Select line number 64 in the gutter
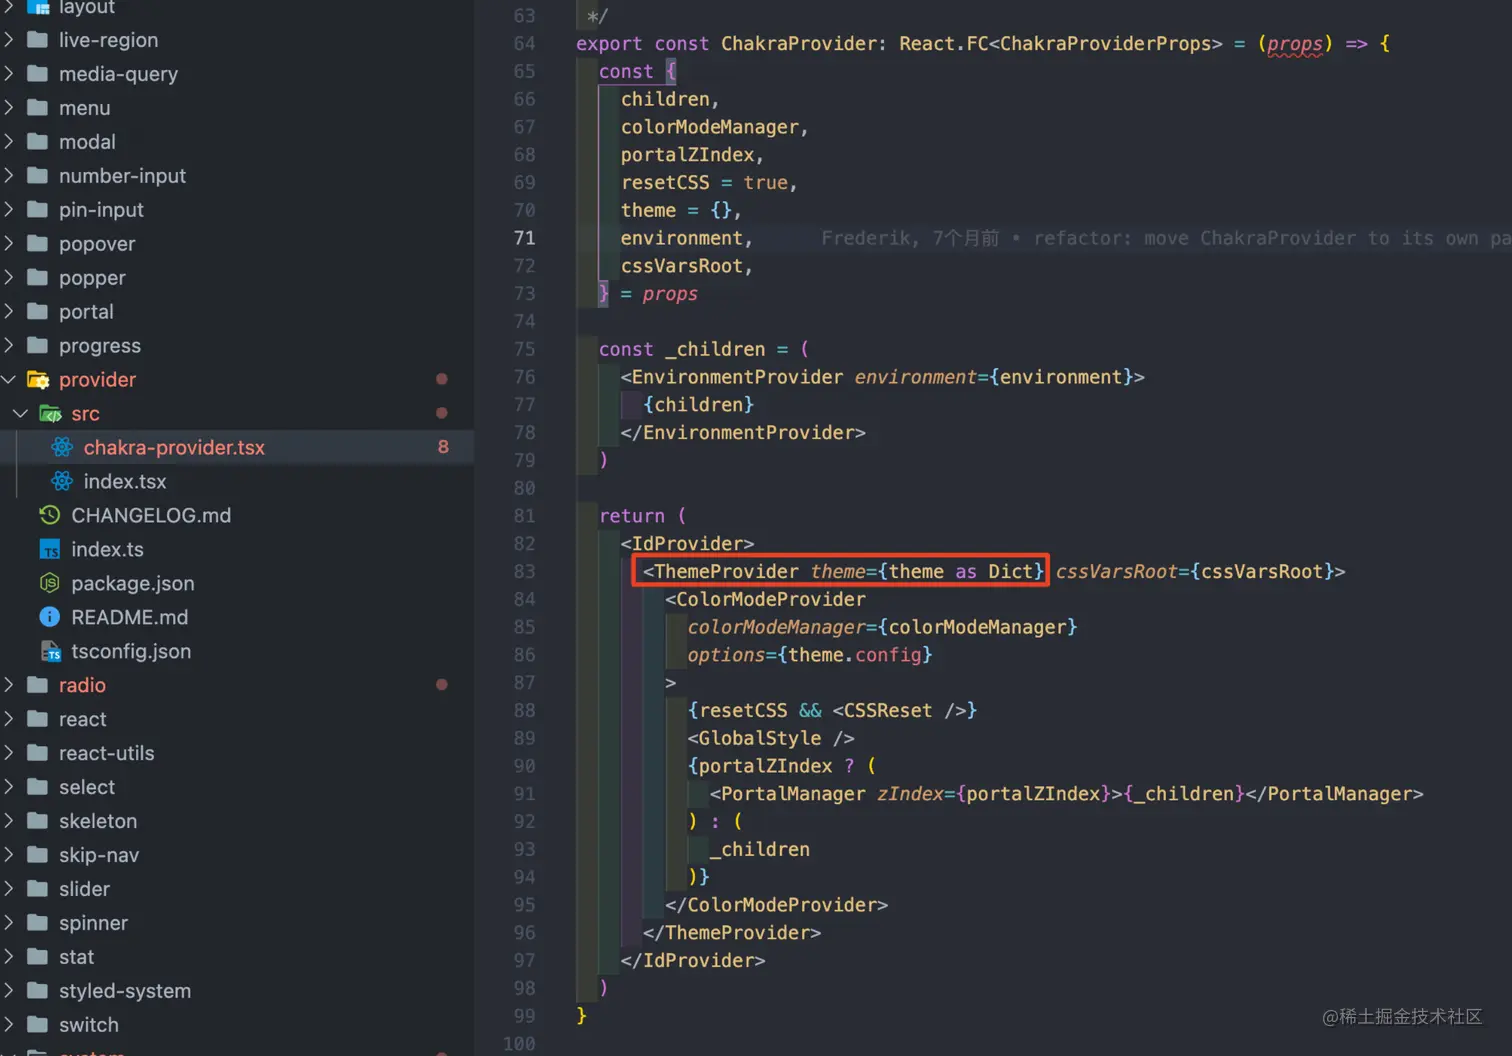 point(525,44)
